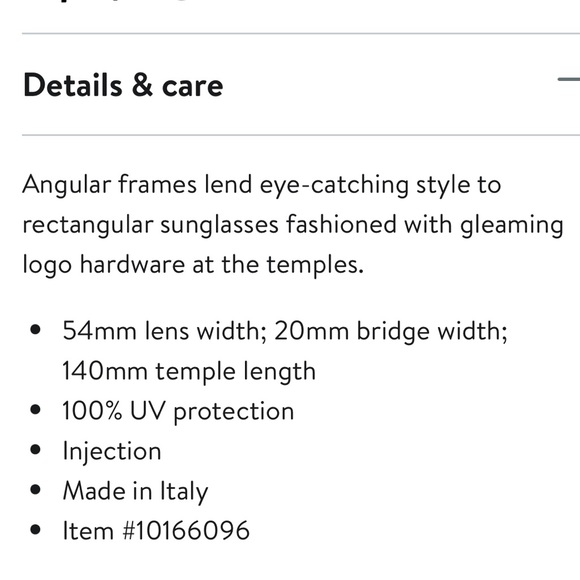Click the Angular frames description line
Image resolution: width=580 pixels, height=580 pixels.
pos(262,185)
